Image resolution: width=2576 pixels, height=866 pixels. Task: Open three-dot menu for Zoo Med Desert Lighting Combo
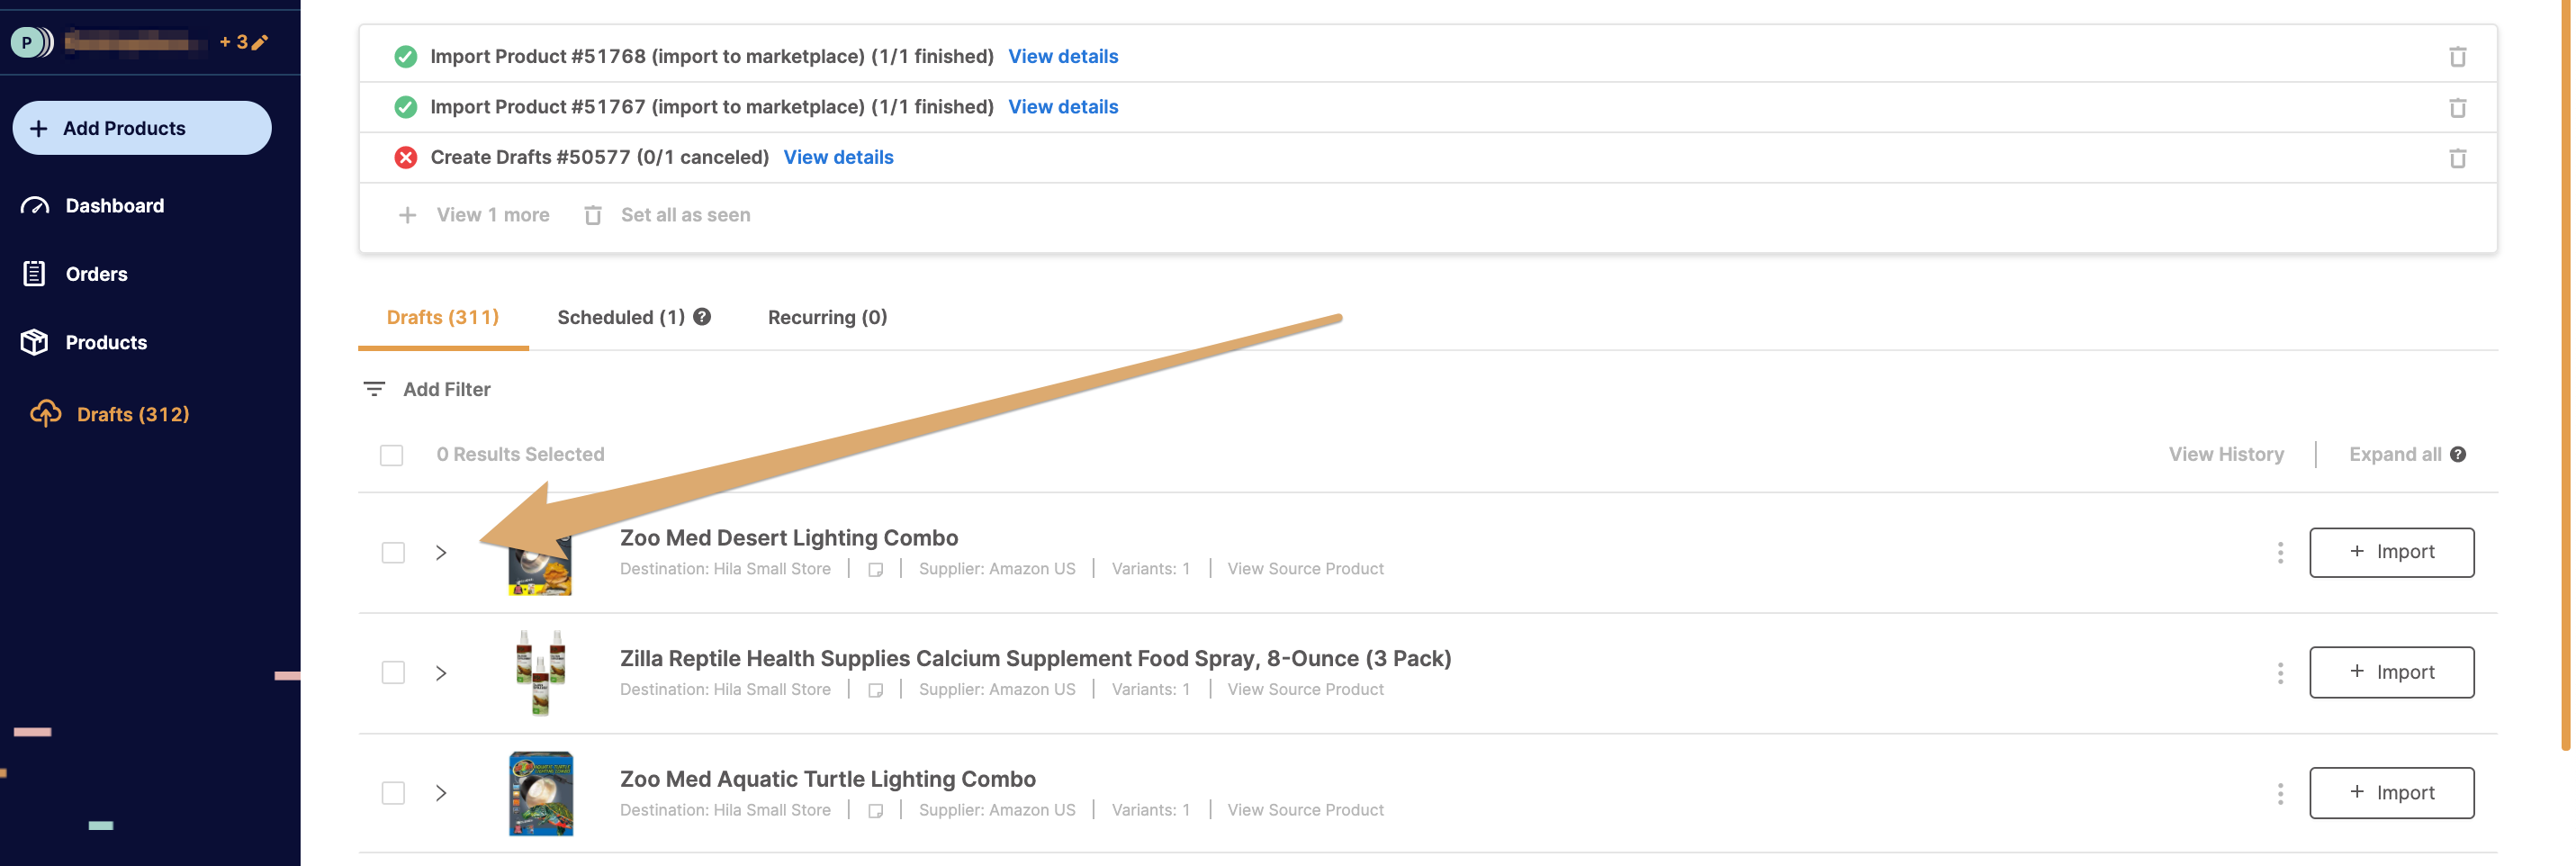(2279, 553)
